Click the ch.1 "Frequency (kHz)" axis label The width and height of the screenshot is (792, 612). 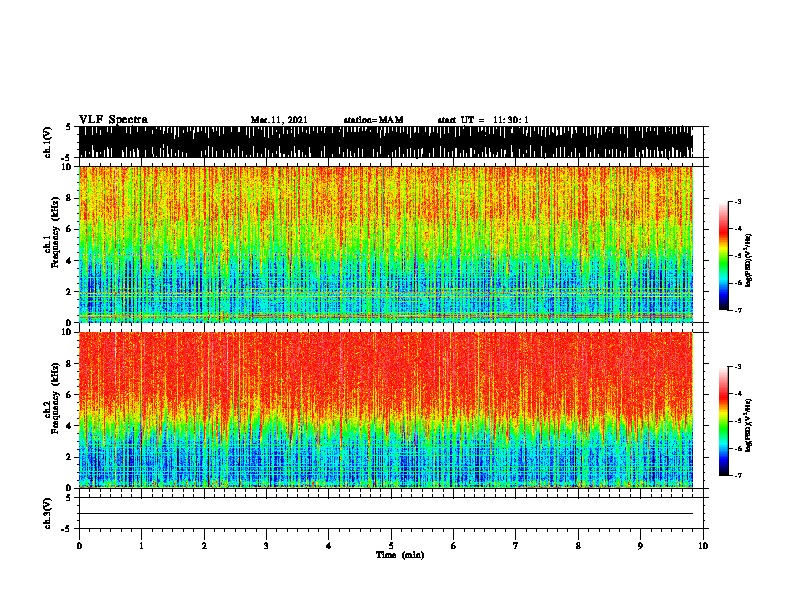click(x=55, y=232)
